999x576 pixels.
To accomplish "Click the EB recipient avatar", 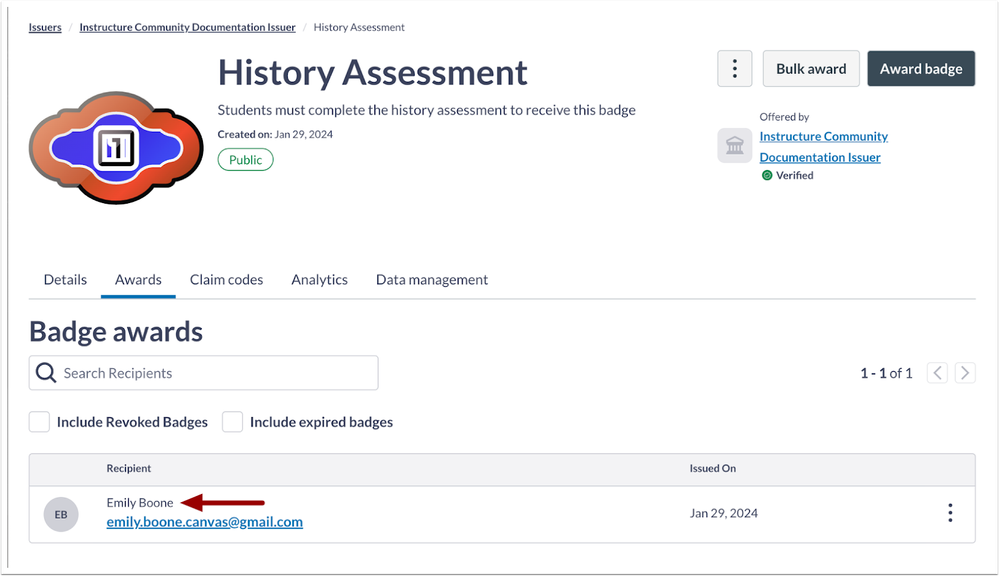I will (61, 514).
